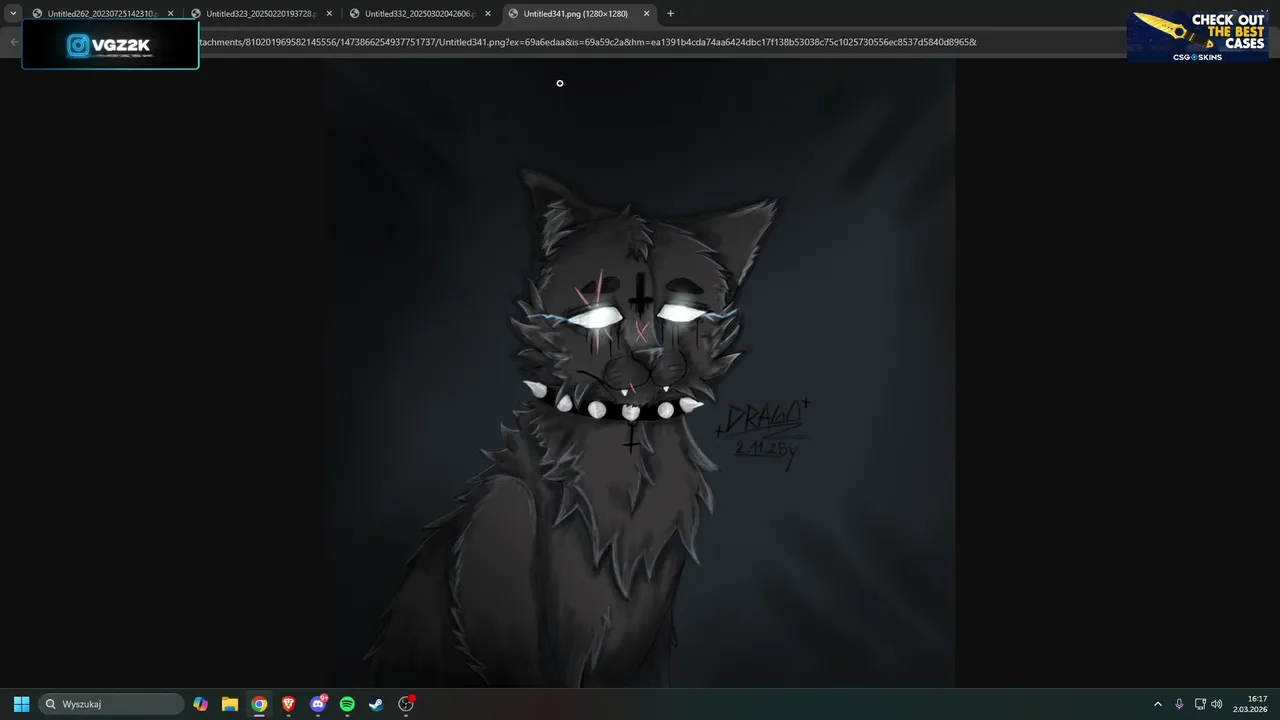Open network status tray icon
Viewport: 1280px width, 720px height.
[1200, 704]
